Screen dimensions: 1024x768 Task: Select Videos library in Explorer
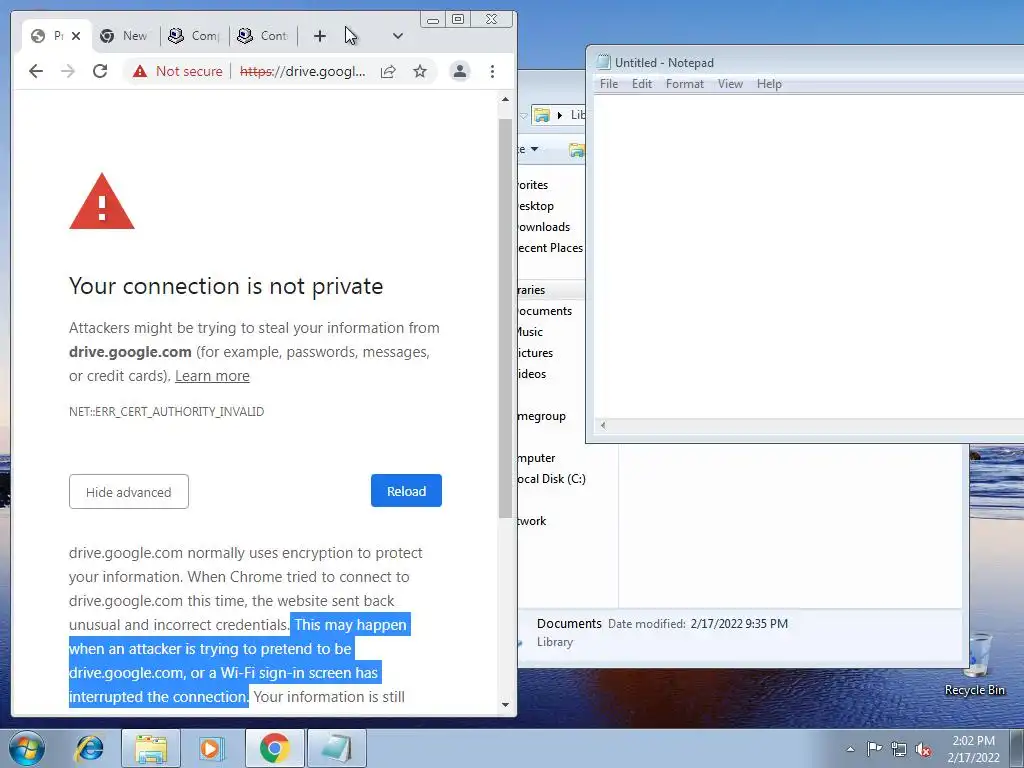(532, 374)
